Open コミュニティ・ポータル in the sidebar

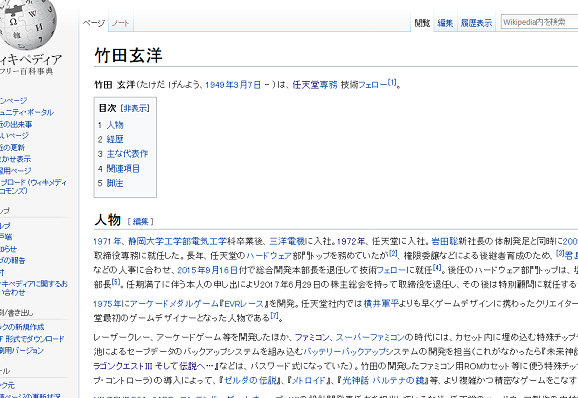point(27,112)
